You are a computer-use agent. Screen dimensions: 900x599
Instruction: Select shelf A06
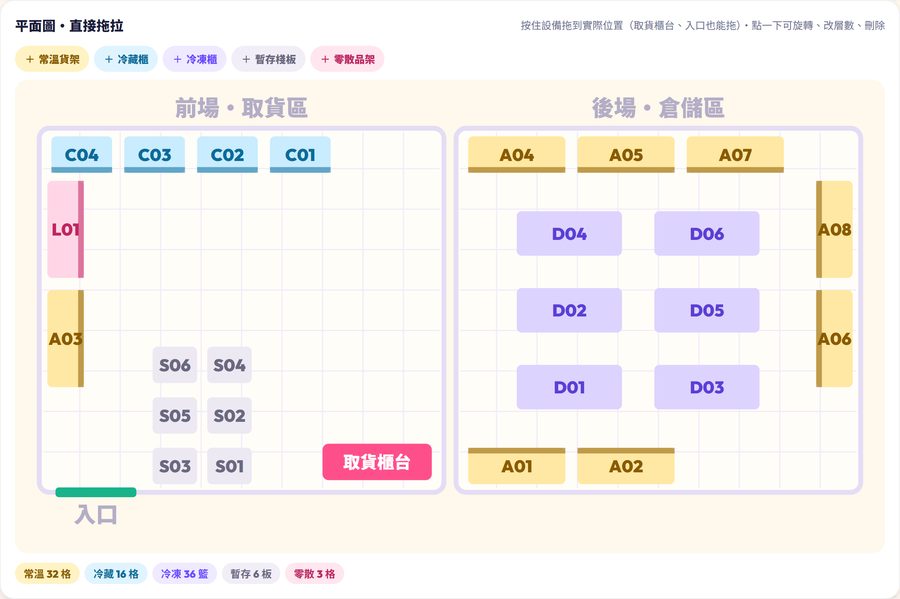point(835,339)
